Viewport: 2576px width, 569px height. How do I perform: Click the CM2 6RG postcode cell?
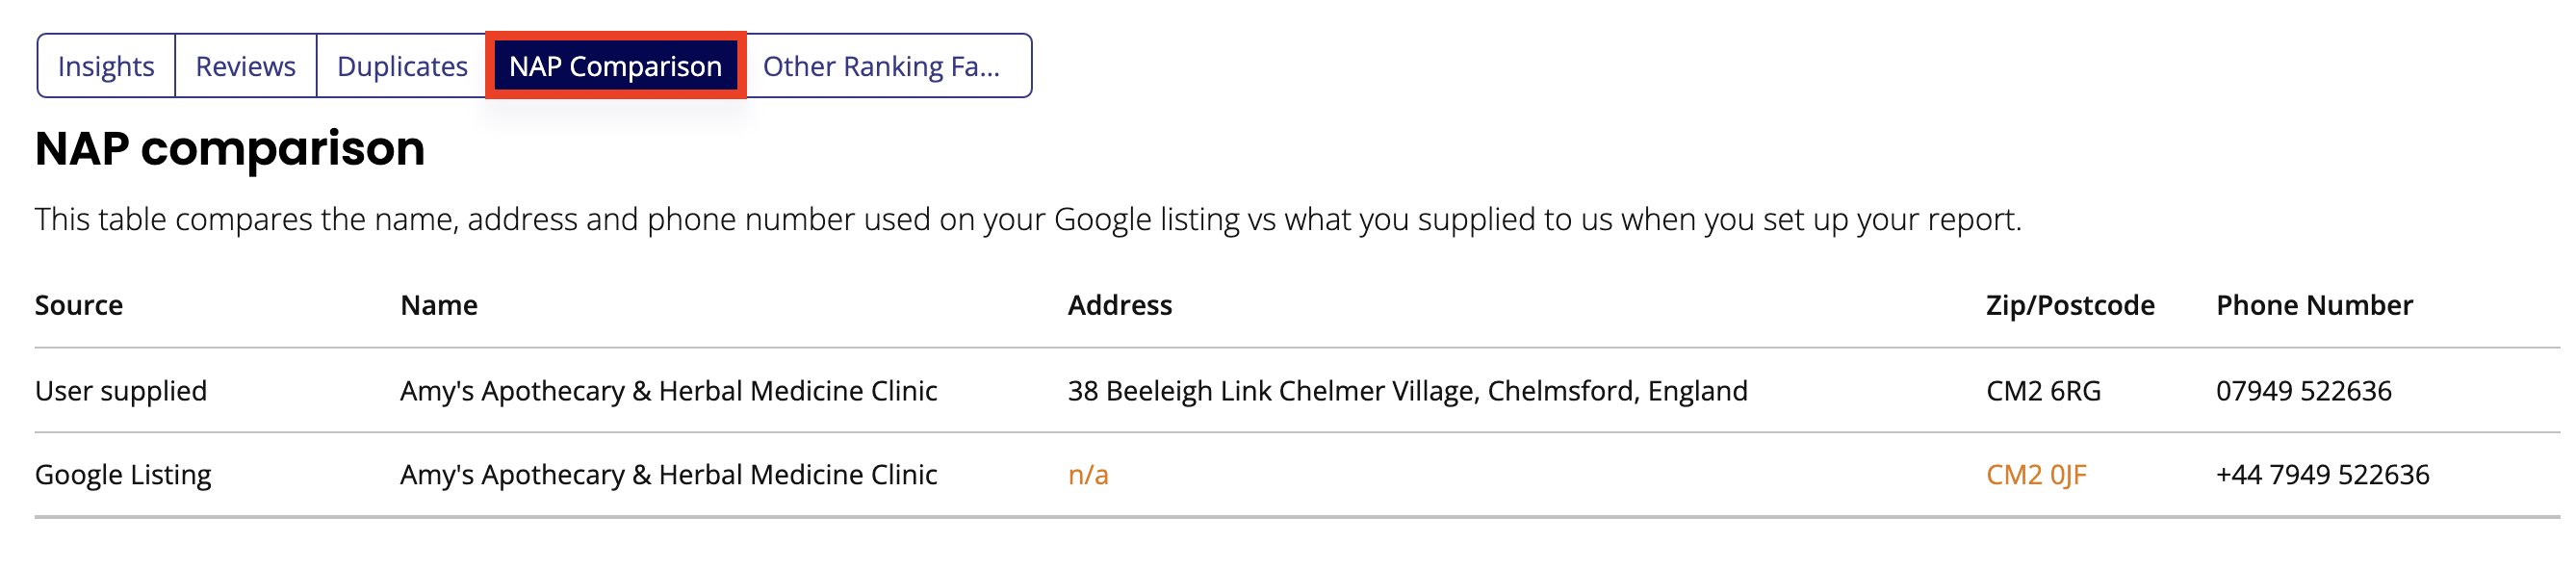2042,391
